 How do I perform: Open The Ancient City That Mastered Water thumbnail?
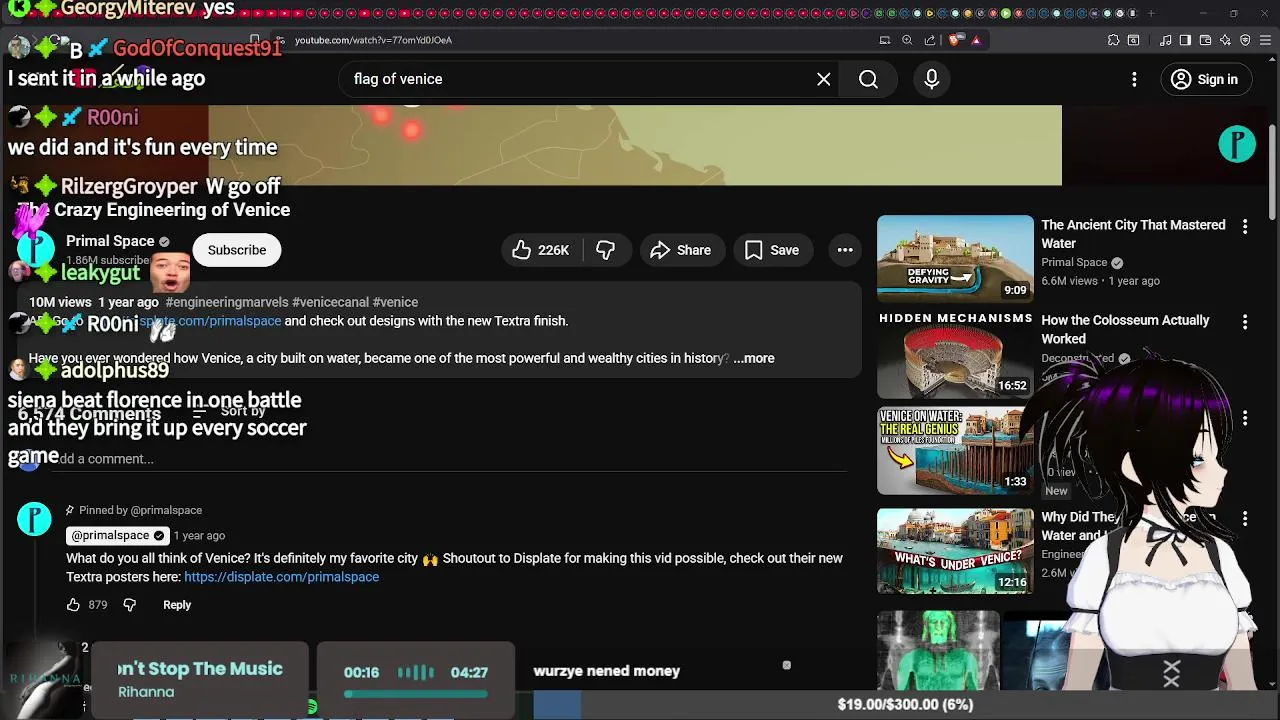[955, 259]
